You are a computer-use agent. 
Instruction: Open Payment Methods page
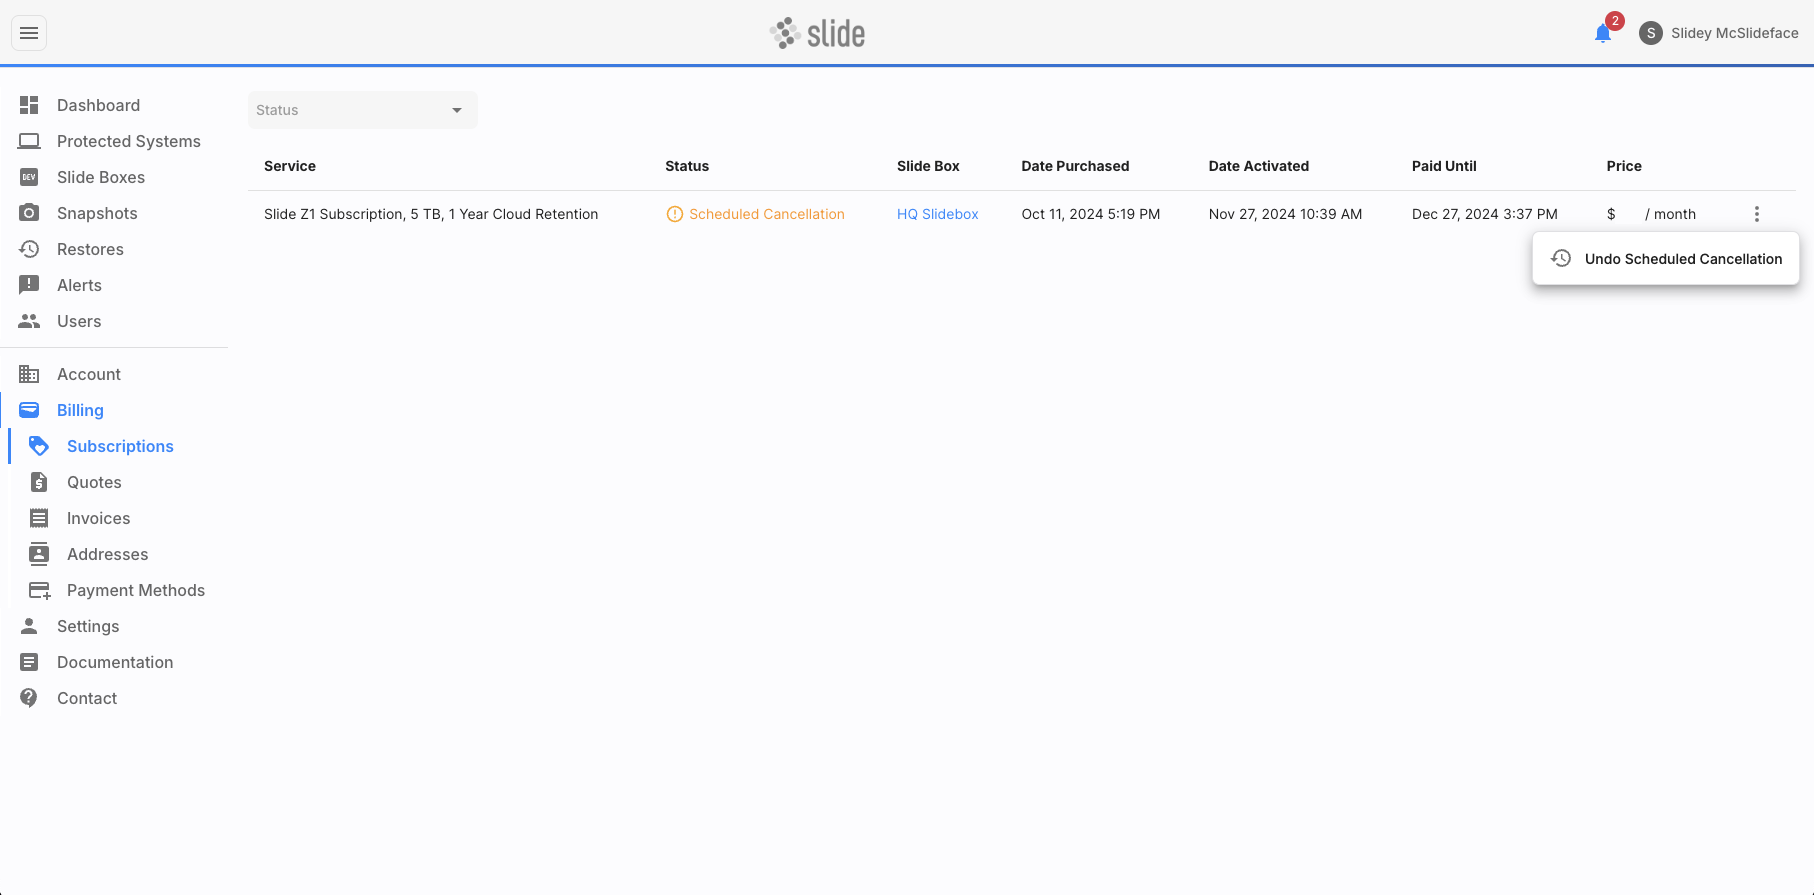point(136,590)
